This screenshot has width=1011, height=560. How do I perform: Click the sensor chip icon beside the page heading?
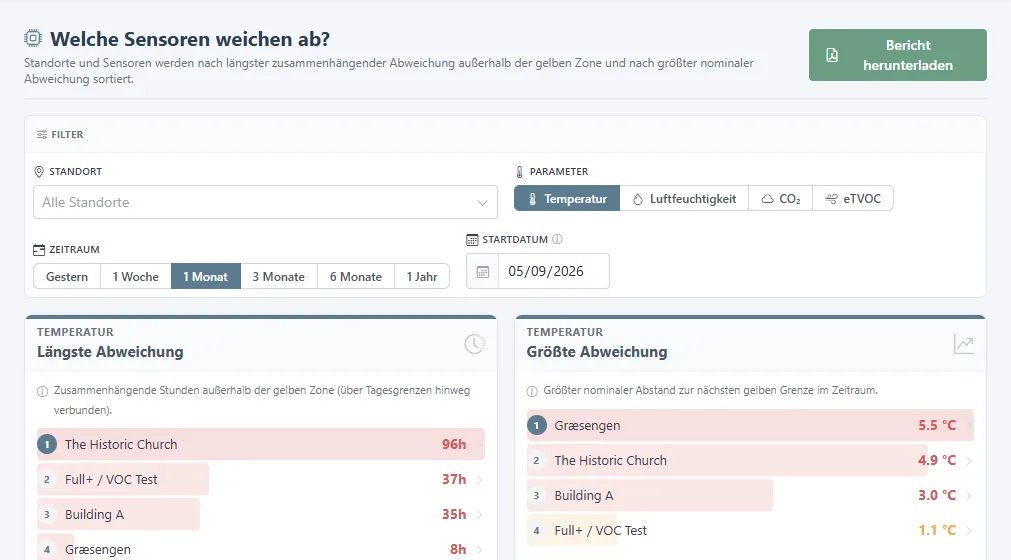[x=34, y=39]
